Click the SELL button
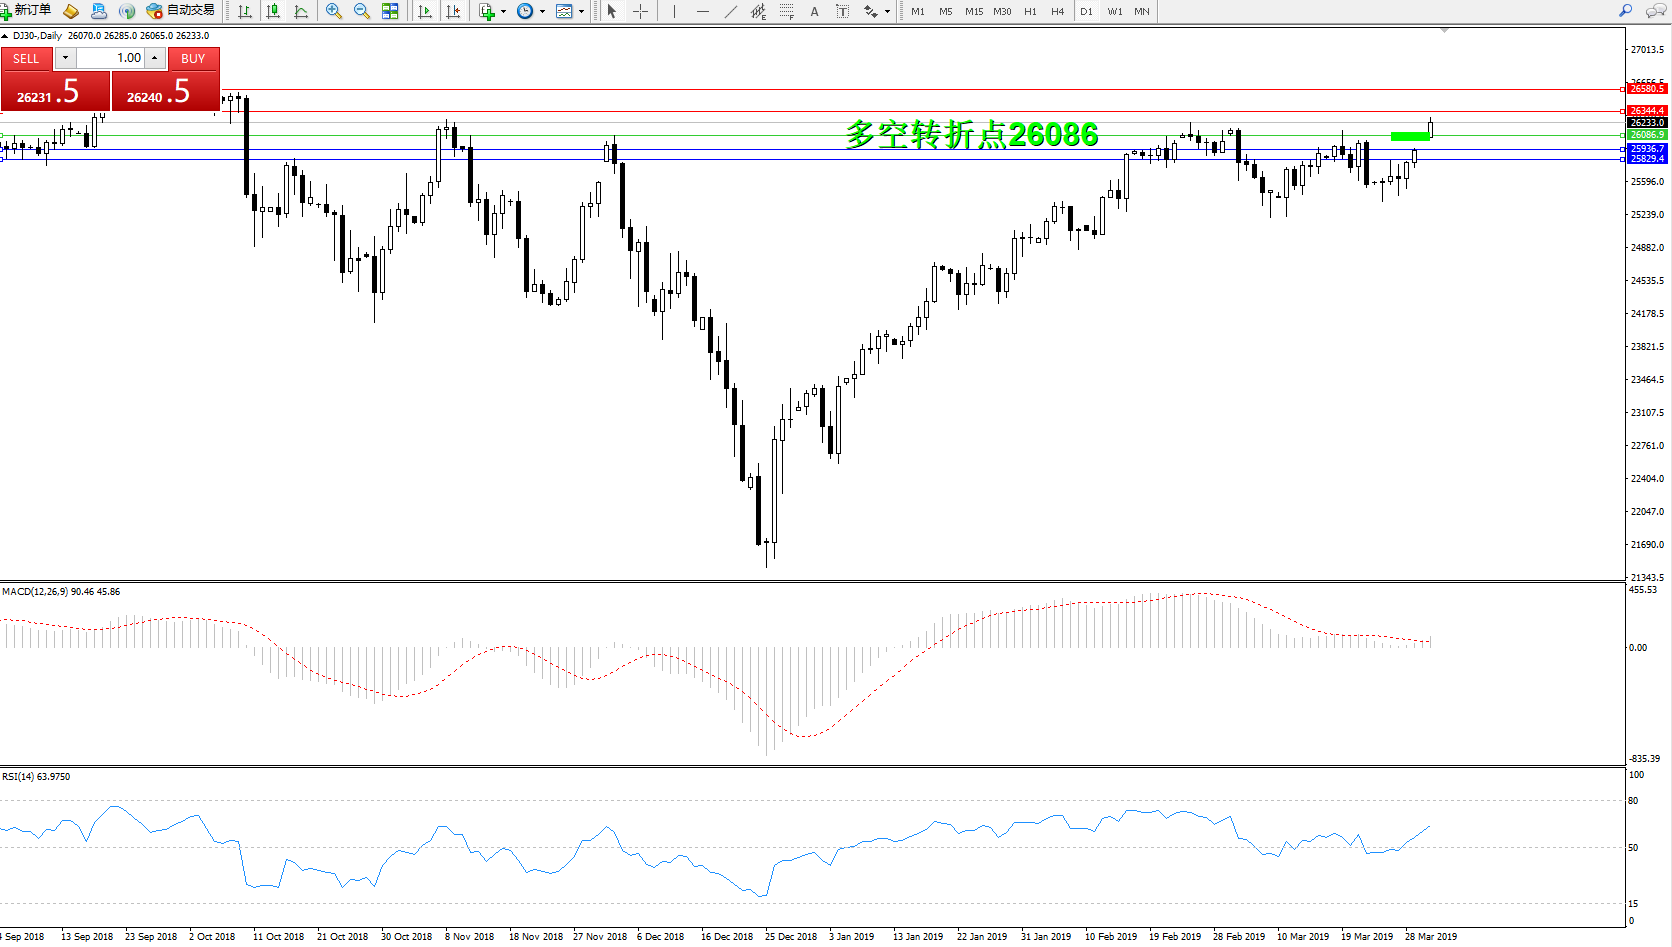Screen dimensions: 1672x947 (26, 59)
